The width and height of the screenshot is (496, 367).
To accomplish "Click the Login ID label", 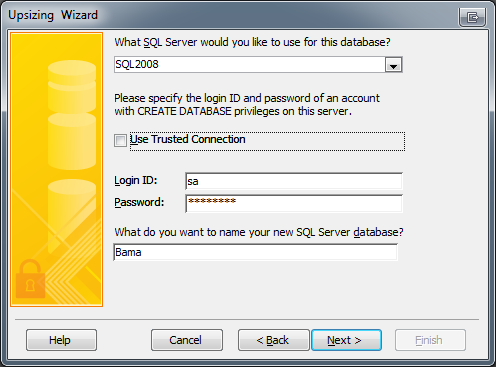I will [x=136, y=180].
